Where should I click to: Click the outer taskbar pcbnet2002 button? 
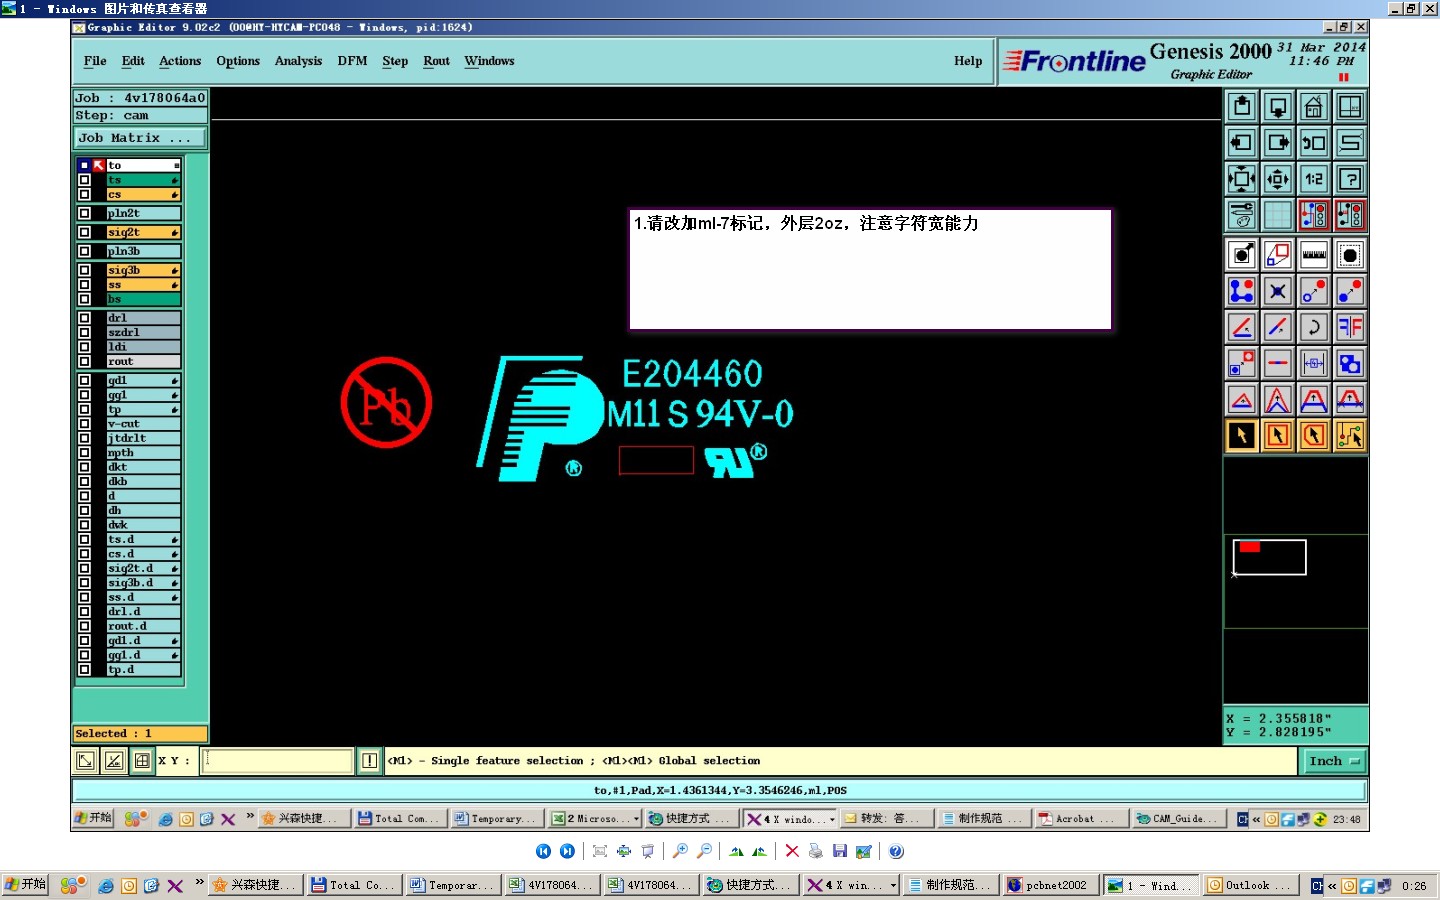[1050, 885]
